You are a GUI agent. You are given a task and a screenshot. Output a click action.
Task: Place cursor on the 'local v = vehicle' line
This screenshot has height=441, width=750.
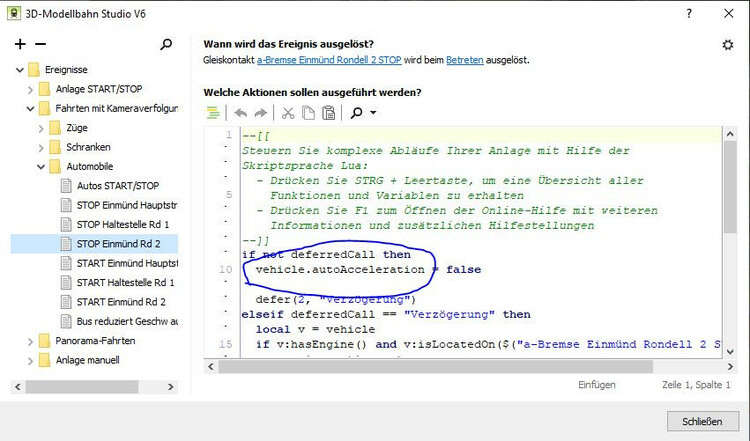pos(315,330)
